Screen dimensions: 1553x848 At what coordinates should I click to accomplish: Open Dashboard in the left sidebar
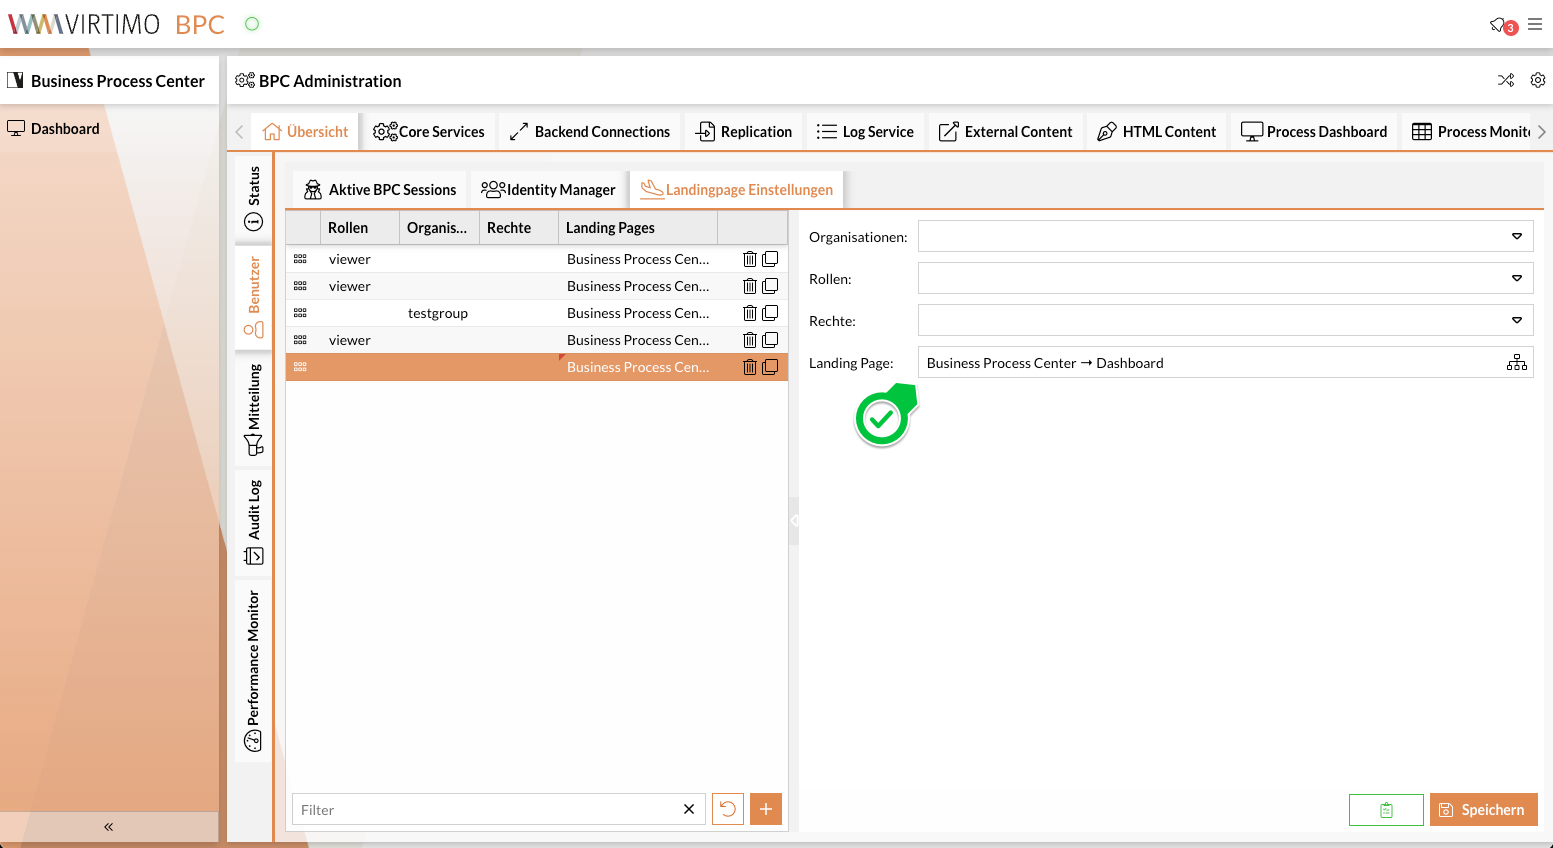(x=65, y=129)
